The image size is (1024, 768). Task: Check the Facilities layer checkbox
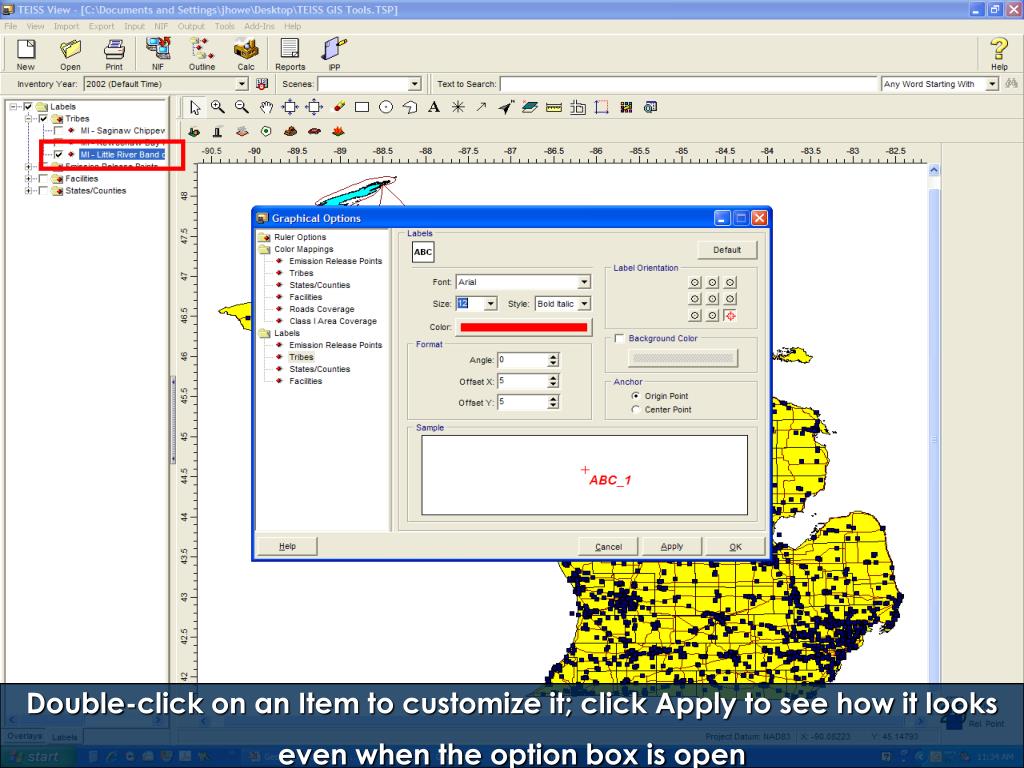[43, 179]
